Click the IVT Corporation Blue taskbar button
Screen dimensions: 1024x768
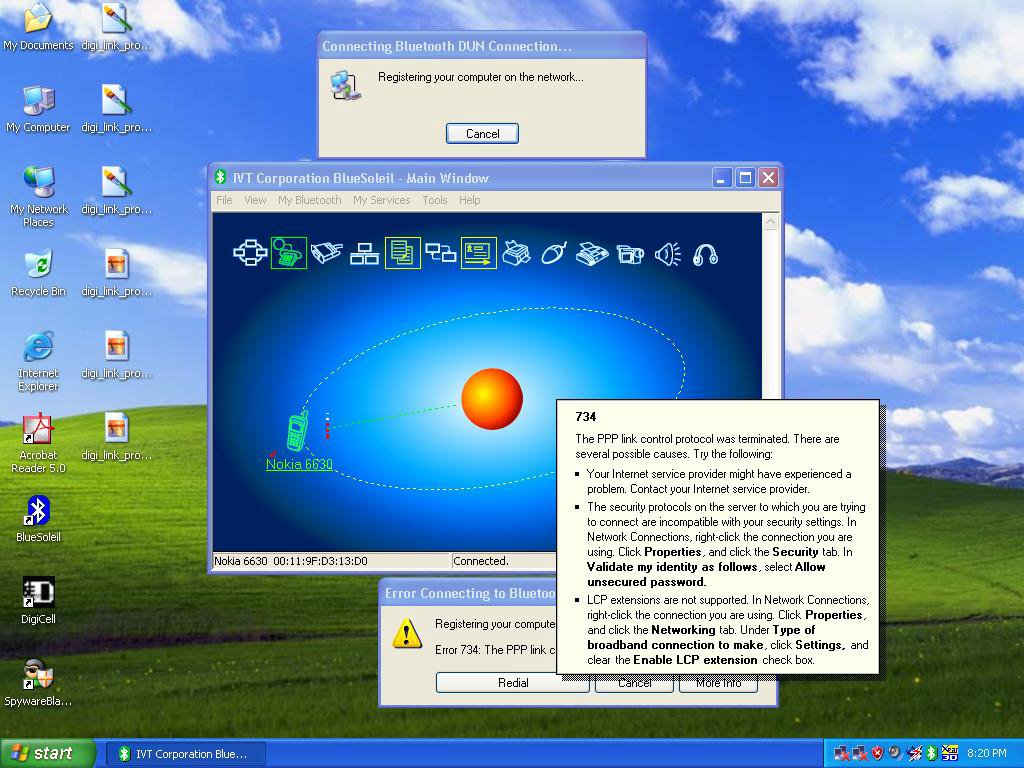(185, 754)
